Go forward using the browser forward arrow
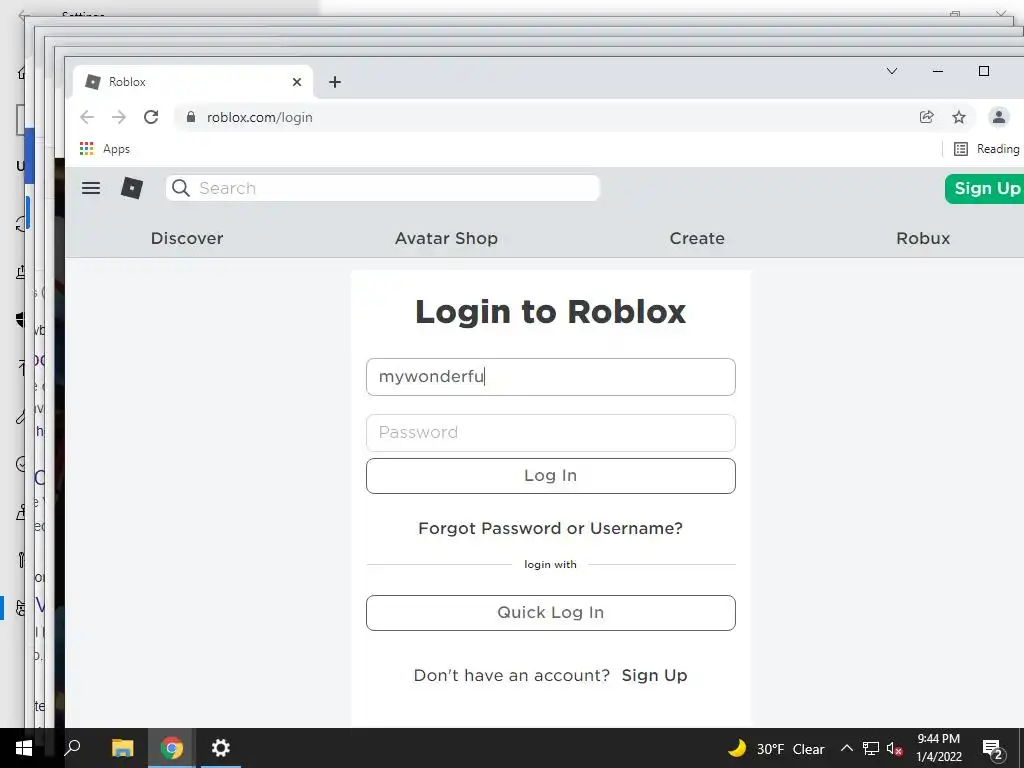 click(x=119, y=117)
